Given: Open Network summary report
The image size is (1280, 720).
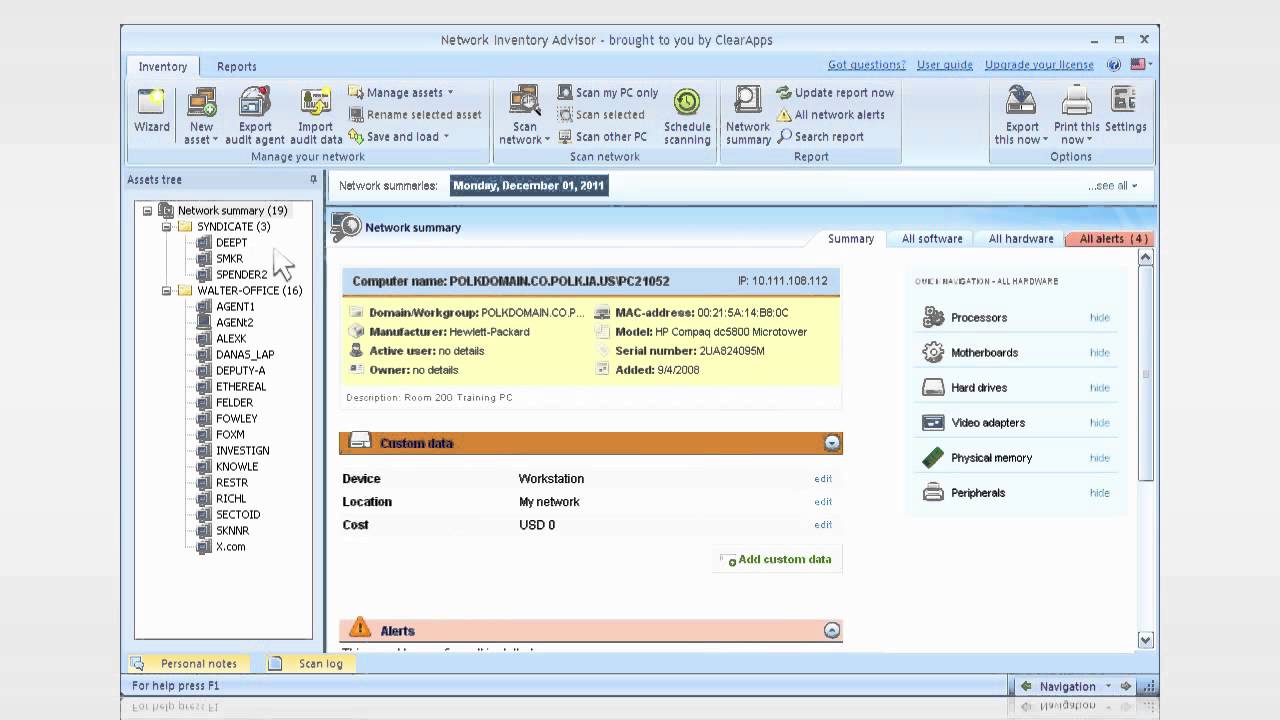Looking at the screenshot, I should (748, 116).
